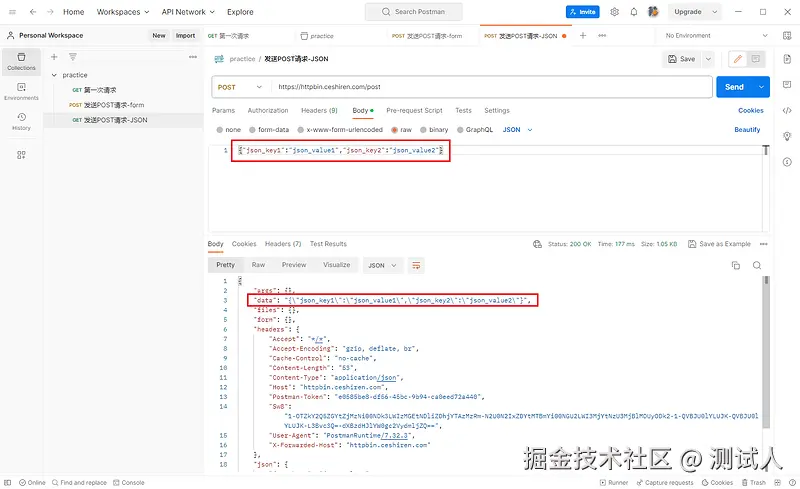Open Console in status bar
Screen dimensions: 800x489
point(129,482)
